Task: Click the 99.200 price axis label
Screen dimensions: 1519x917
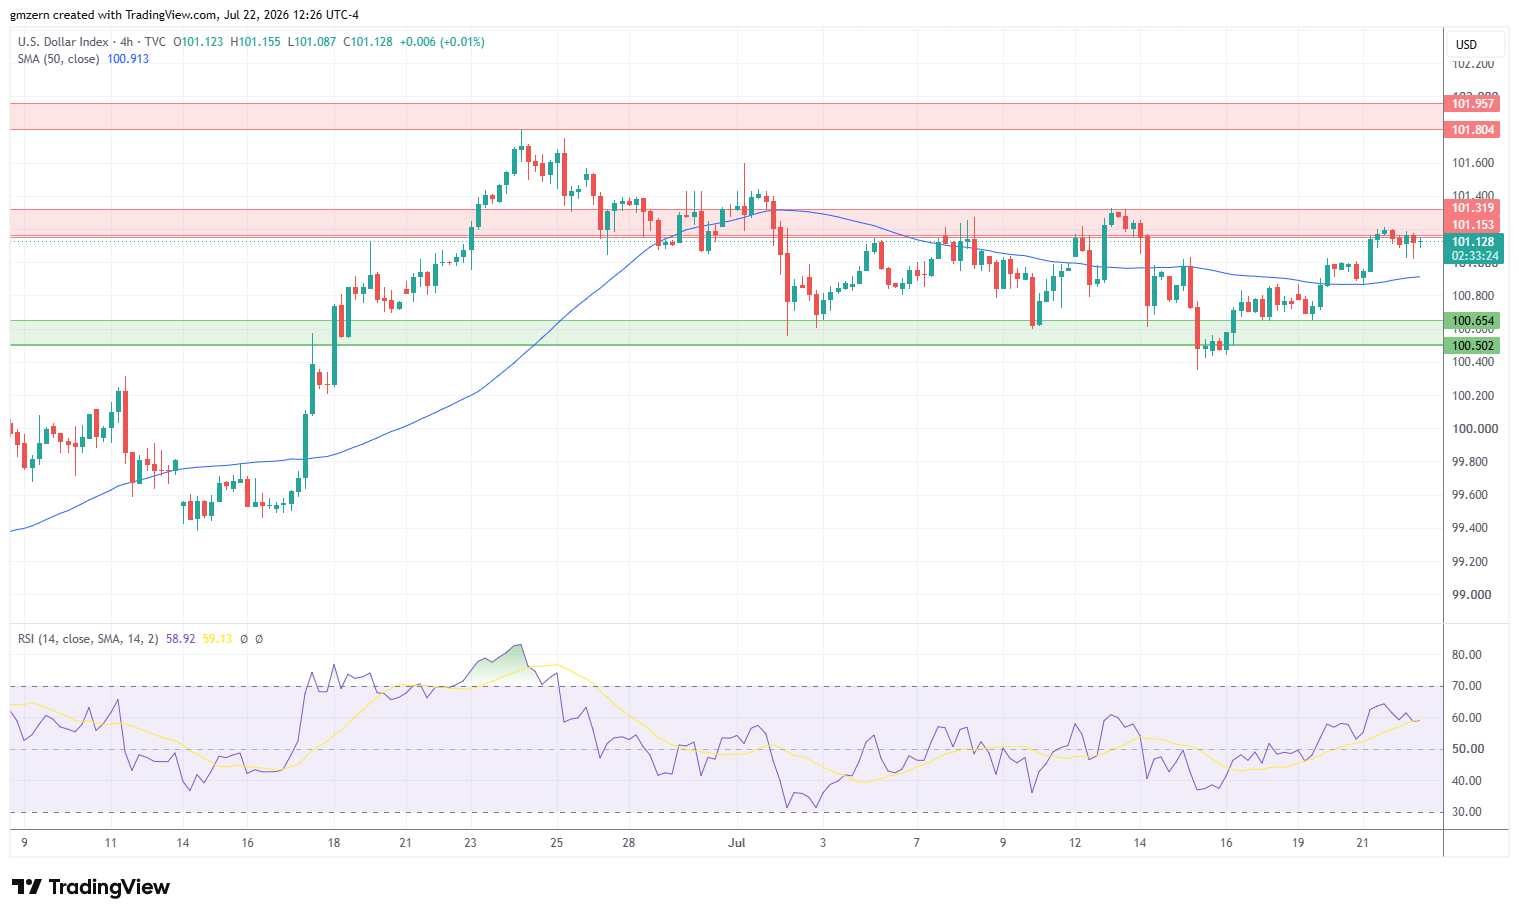Action: pos(1470,562)
